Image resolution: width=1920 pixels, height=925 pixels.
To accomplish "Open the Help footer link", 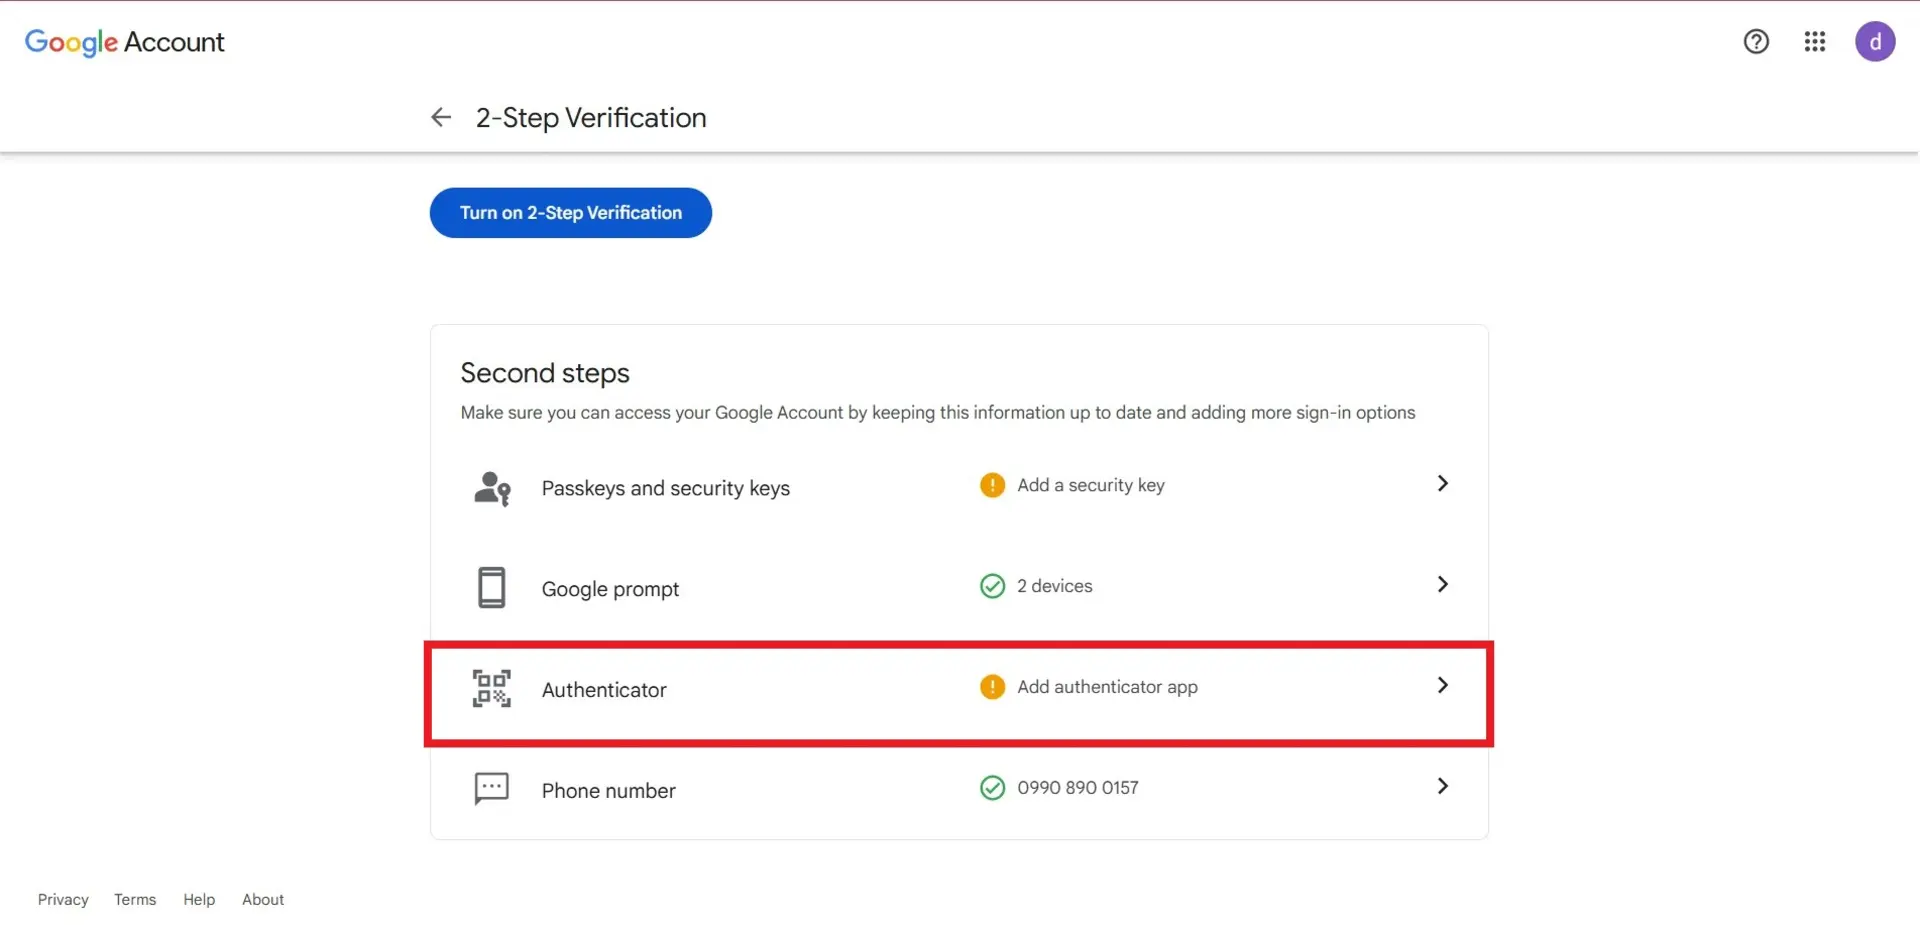I will [199, 900].
